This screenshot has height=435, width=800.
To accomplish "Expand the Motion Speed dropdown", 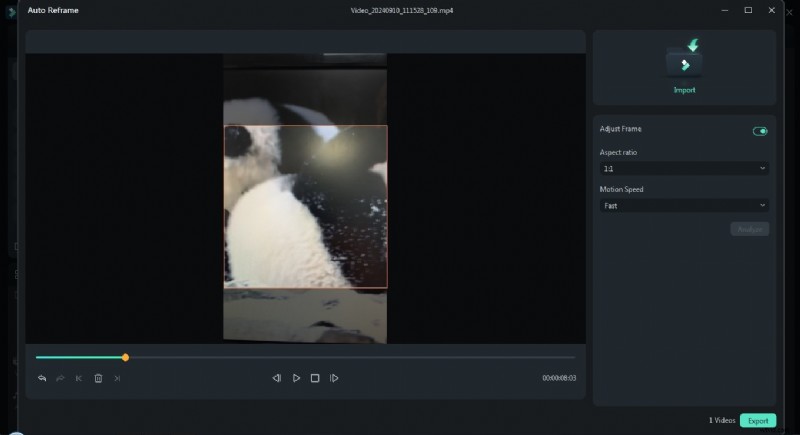I will point(683,205).
